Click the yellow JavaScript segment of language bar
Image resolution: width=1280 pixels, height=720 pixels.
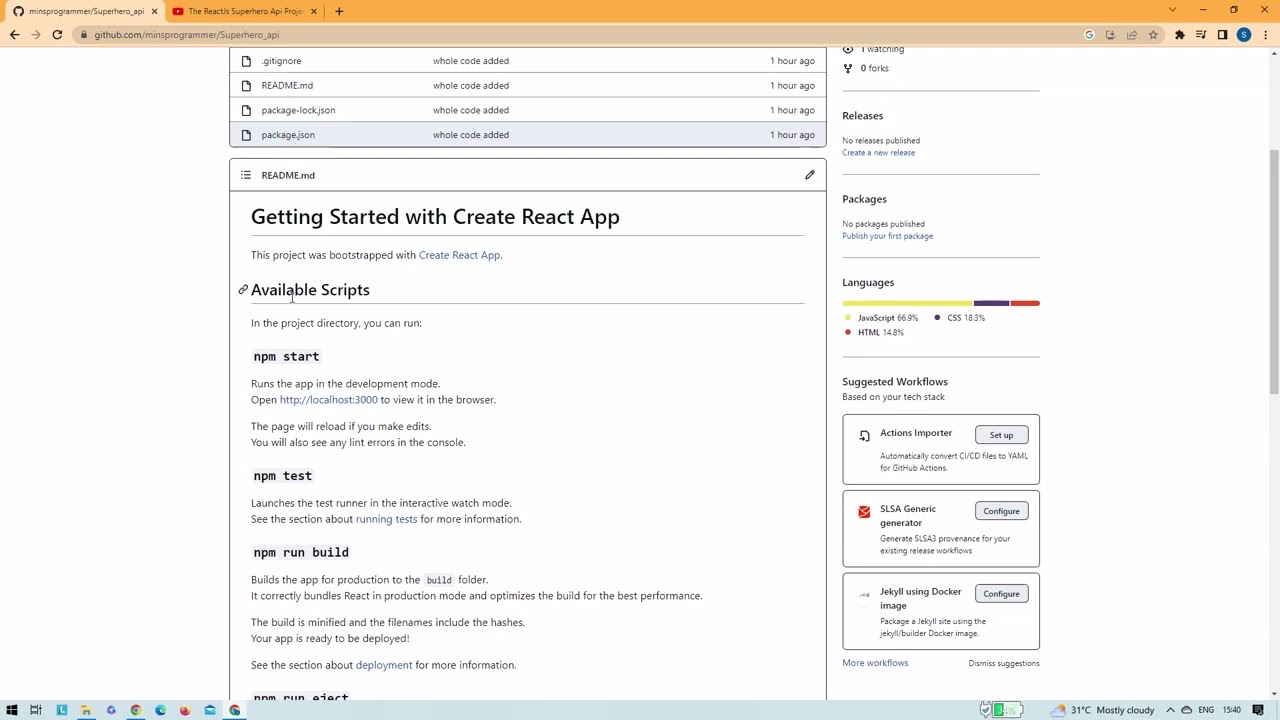point(907,303)
